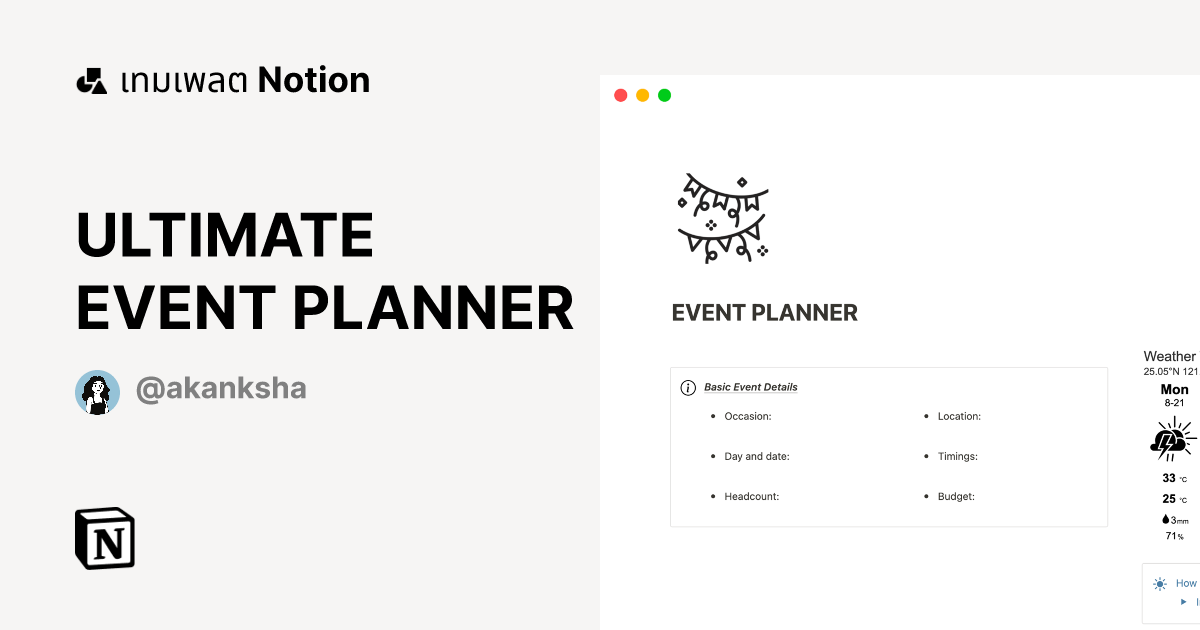Screen dimensions: 1200x630
Task: Click the sun icon next to How
Action: pyautogui.click(x=1159, y=583)
